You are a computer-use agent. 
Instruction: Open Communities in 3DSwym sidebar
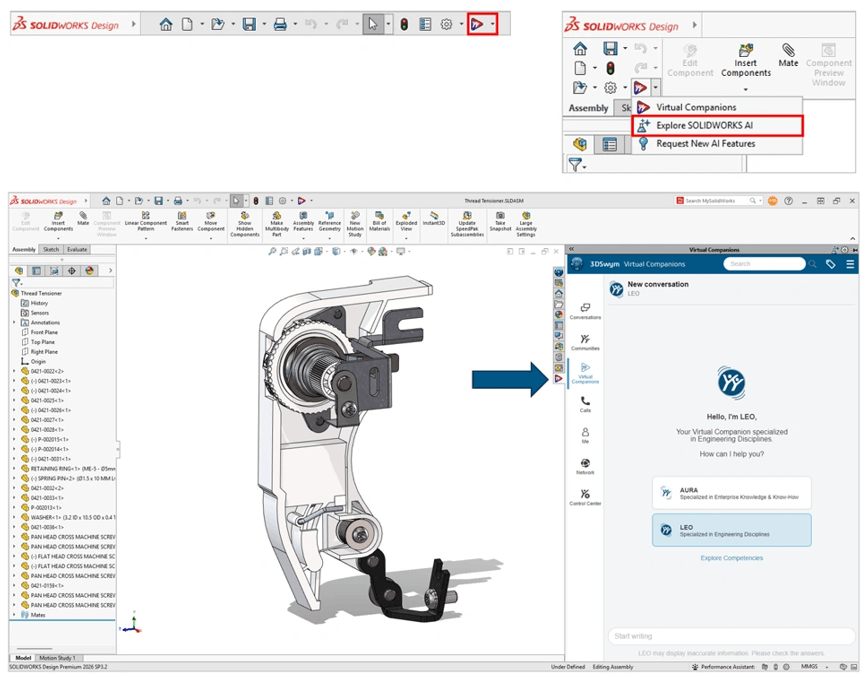pos(585,342)
